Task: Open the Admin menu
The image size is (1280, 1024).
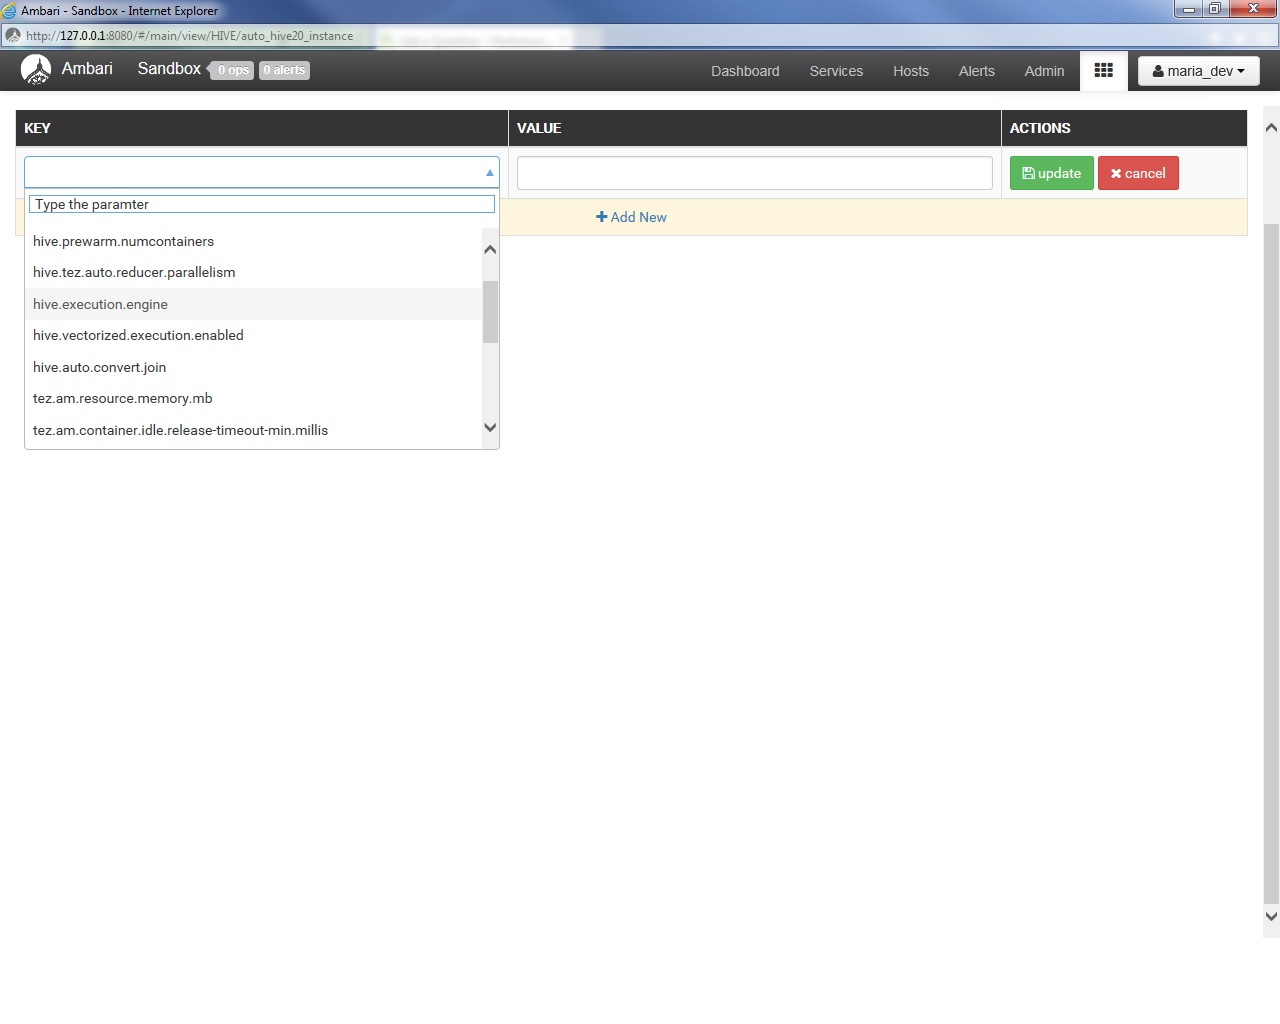Action: click(1044, 71)
